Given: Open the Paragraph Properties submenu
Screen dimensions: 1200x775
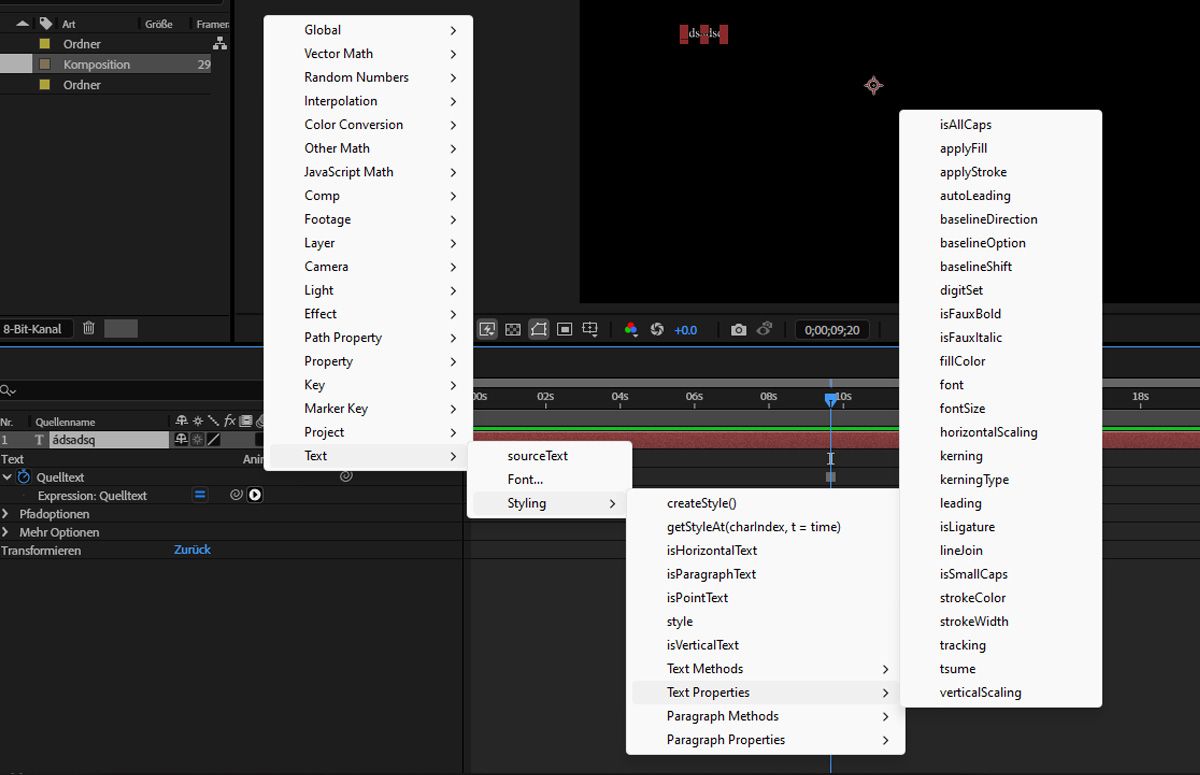Looking at the screenshot, I should 765,740.
